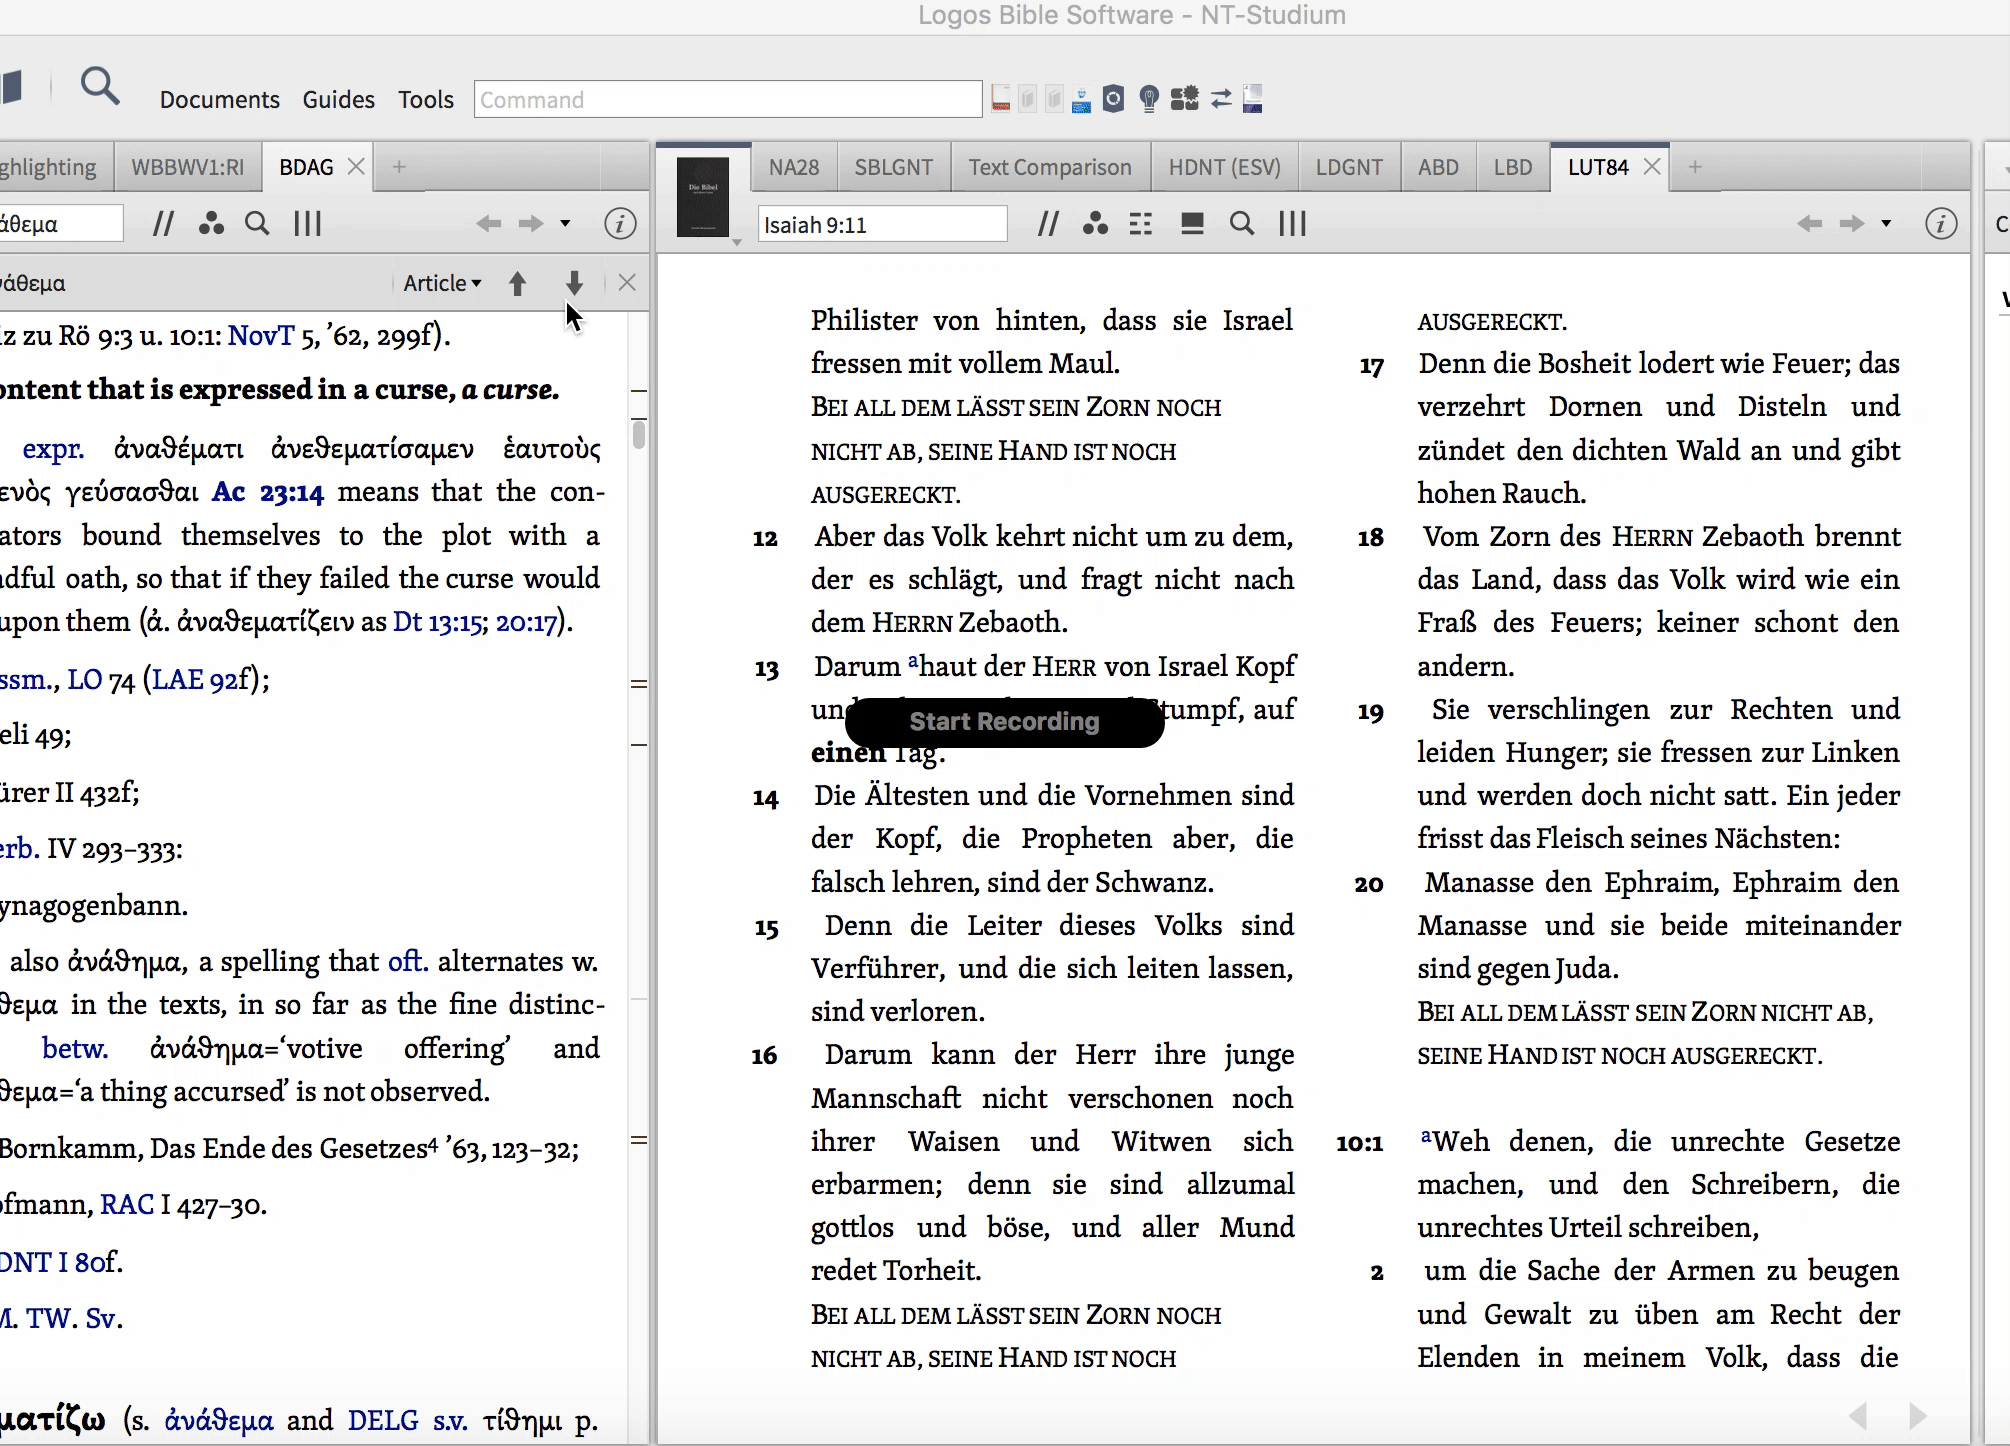Open LUT84 history dropdown arrow
This screenshot has height=1446, width=2010.
(1886, 224)
